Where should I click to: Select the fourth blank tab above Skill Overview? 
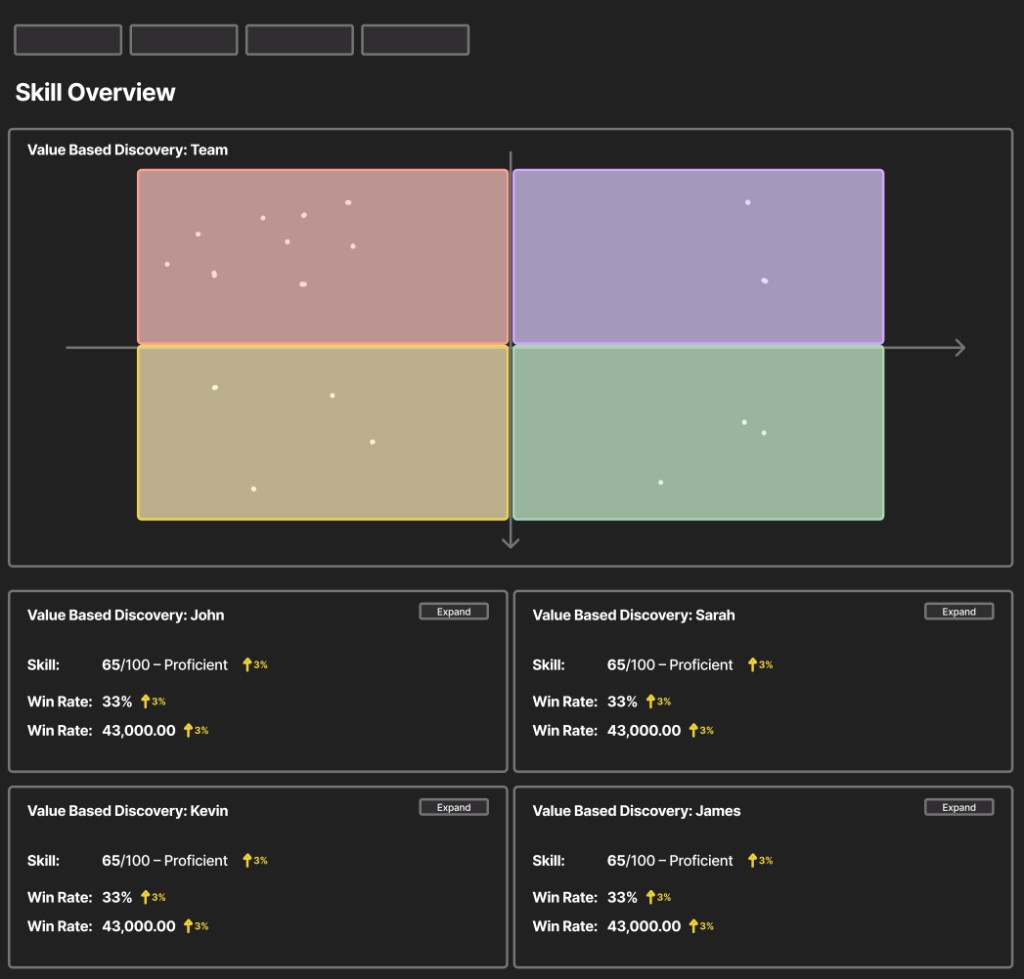(415, 40)
